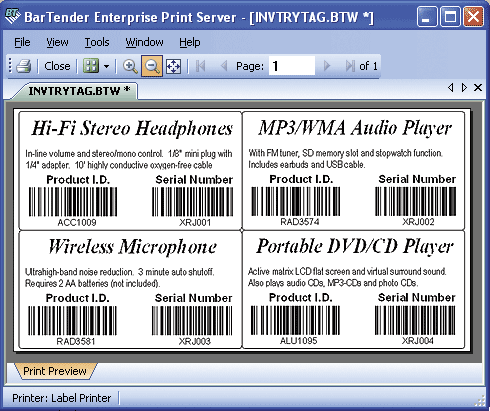Click the Page number input field
Image resolution: width=490 pixels, height=411 pixels.
[292, 66]
